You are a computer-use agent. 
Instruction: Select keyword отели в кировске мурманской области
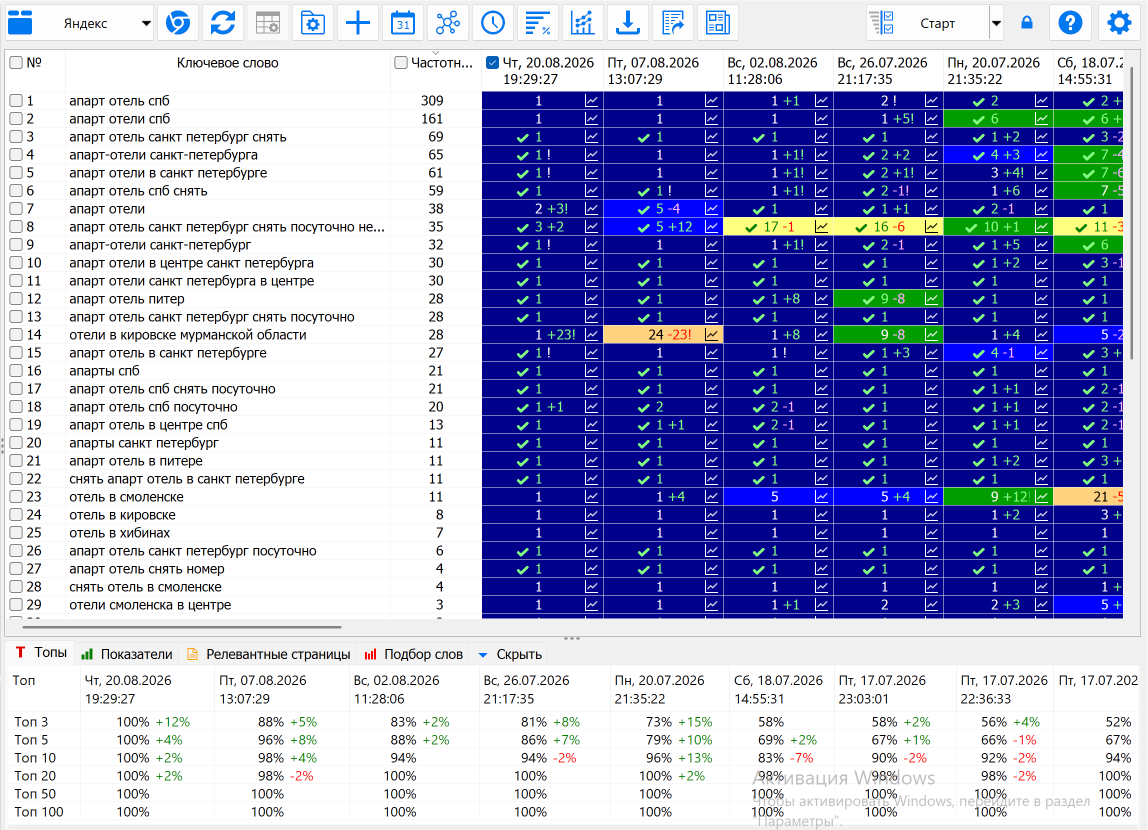tap(188, 335)
